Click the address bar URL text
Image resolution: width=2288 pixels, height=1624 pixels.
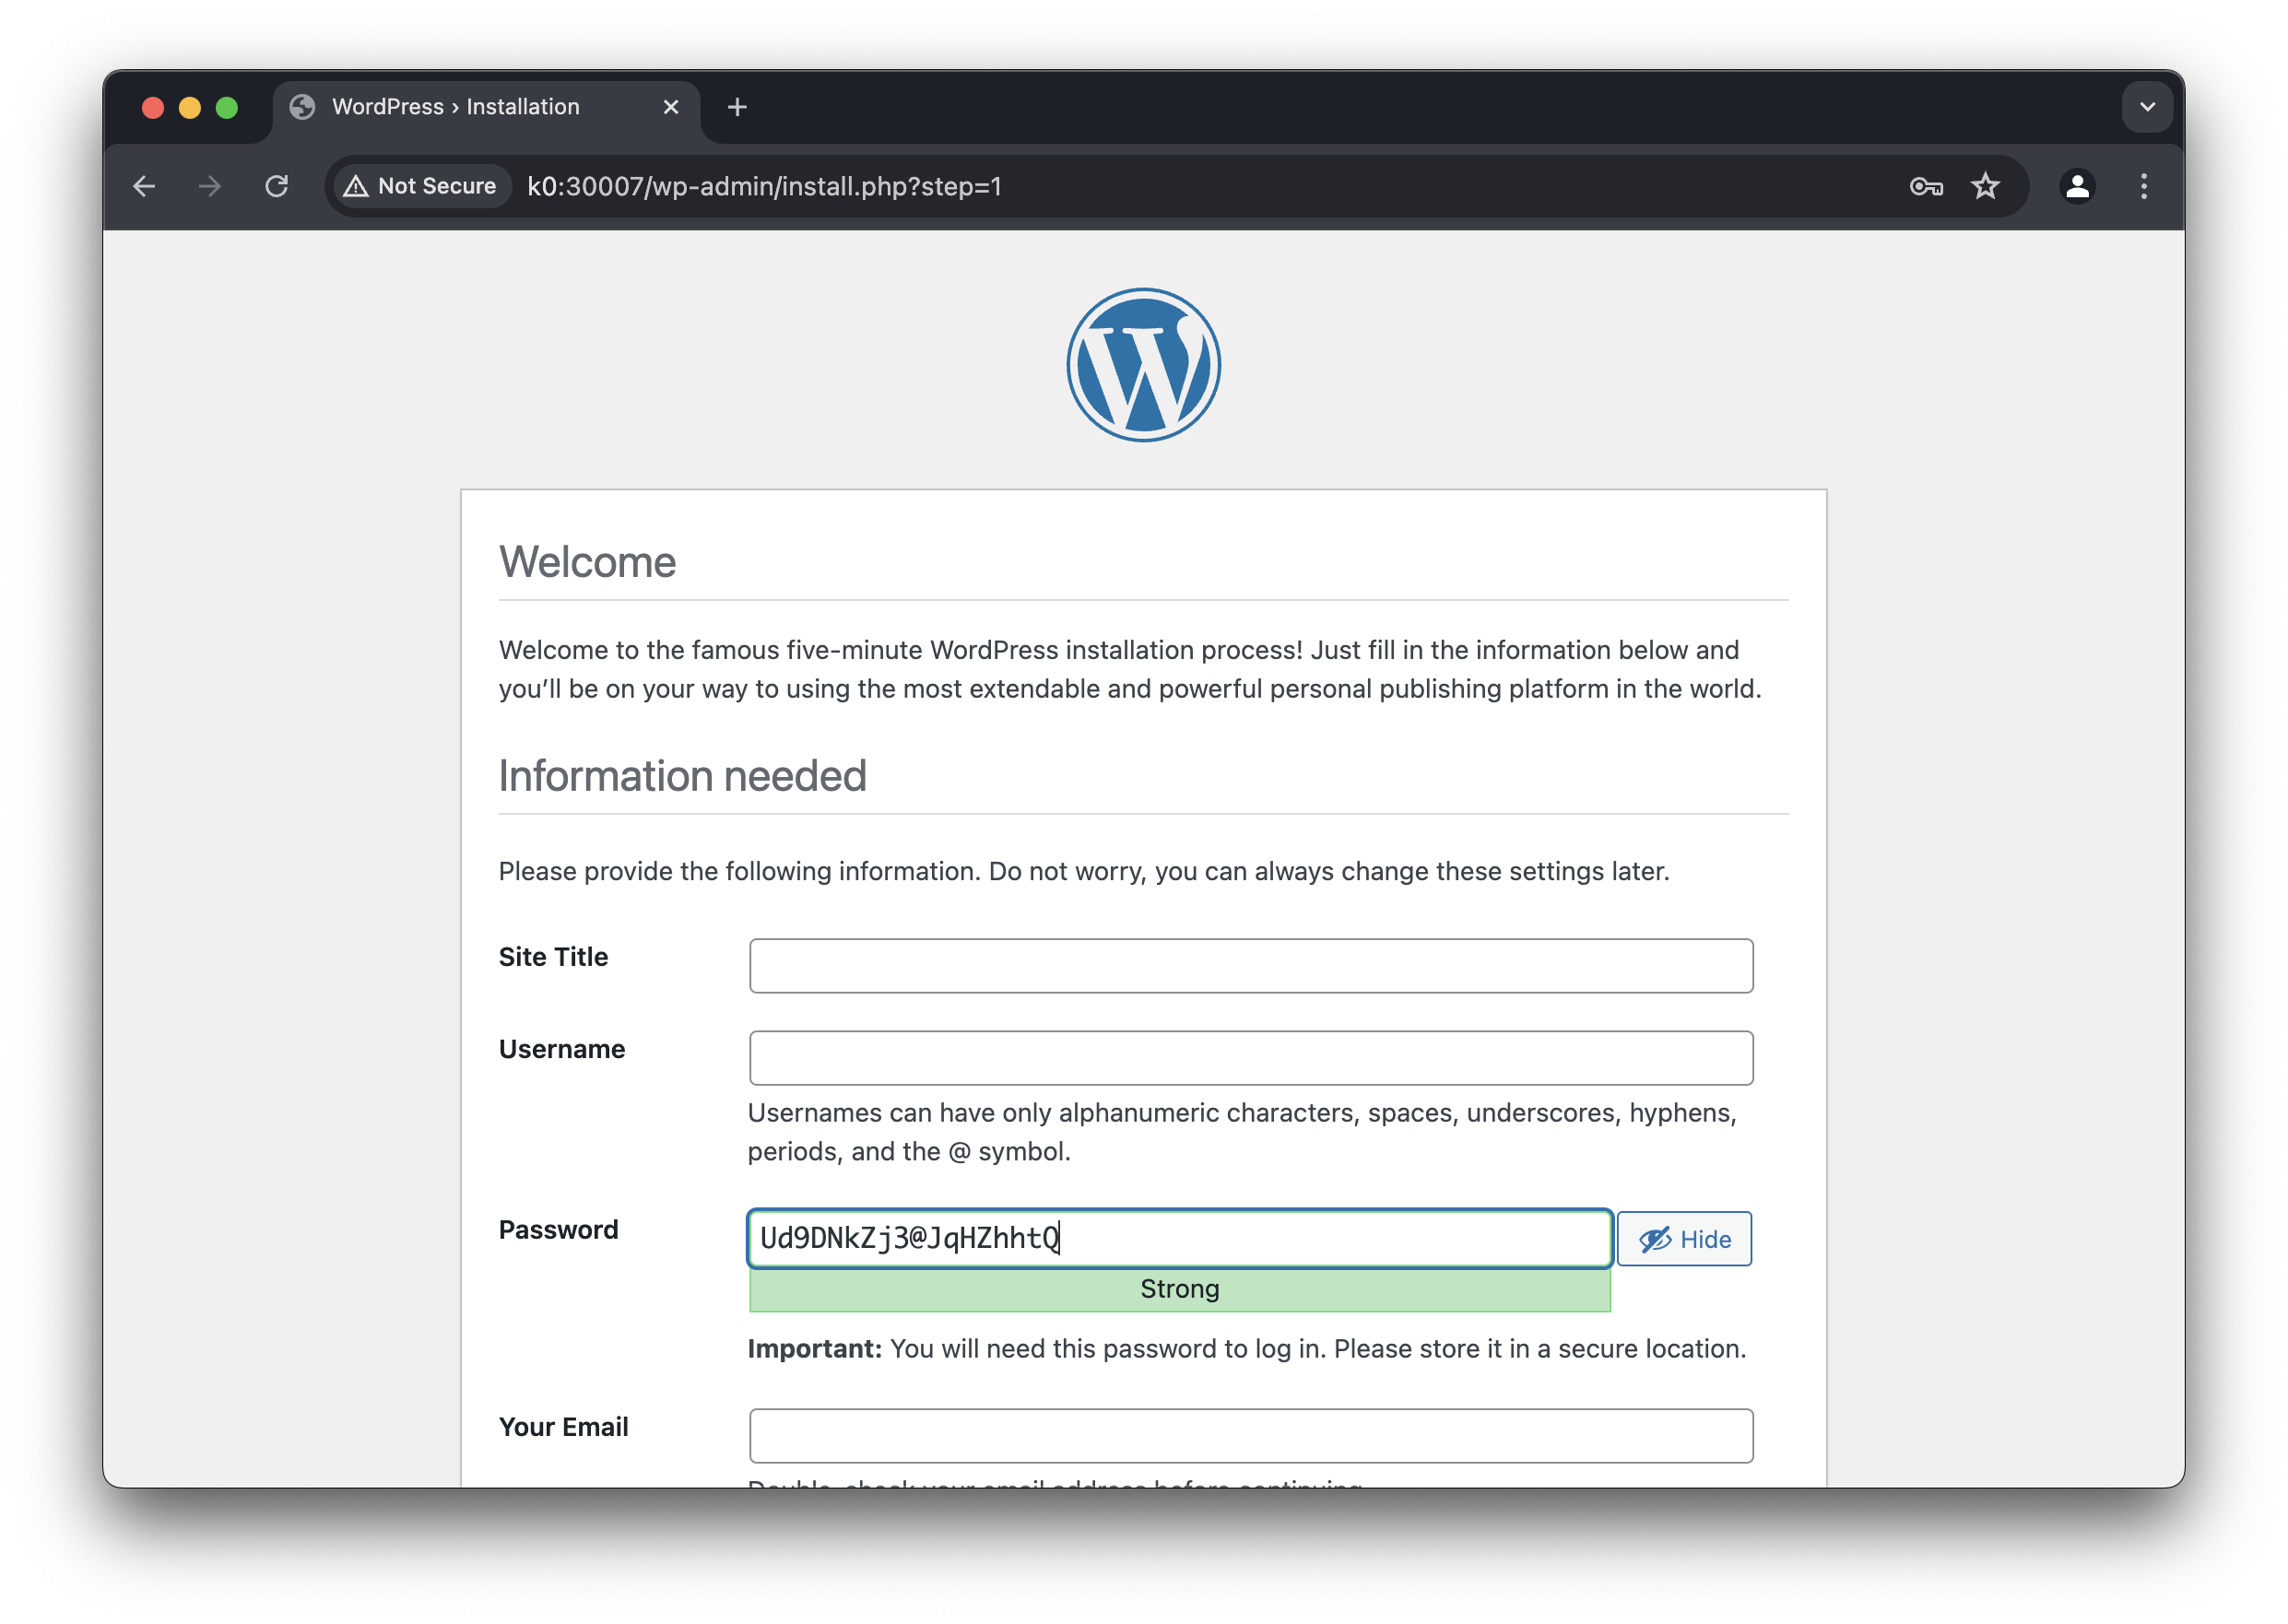click(764, 187)
